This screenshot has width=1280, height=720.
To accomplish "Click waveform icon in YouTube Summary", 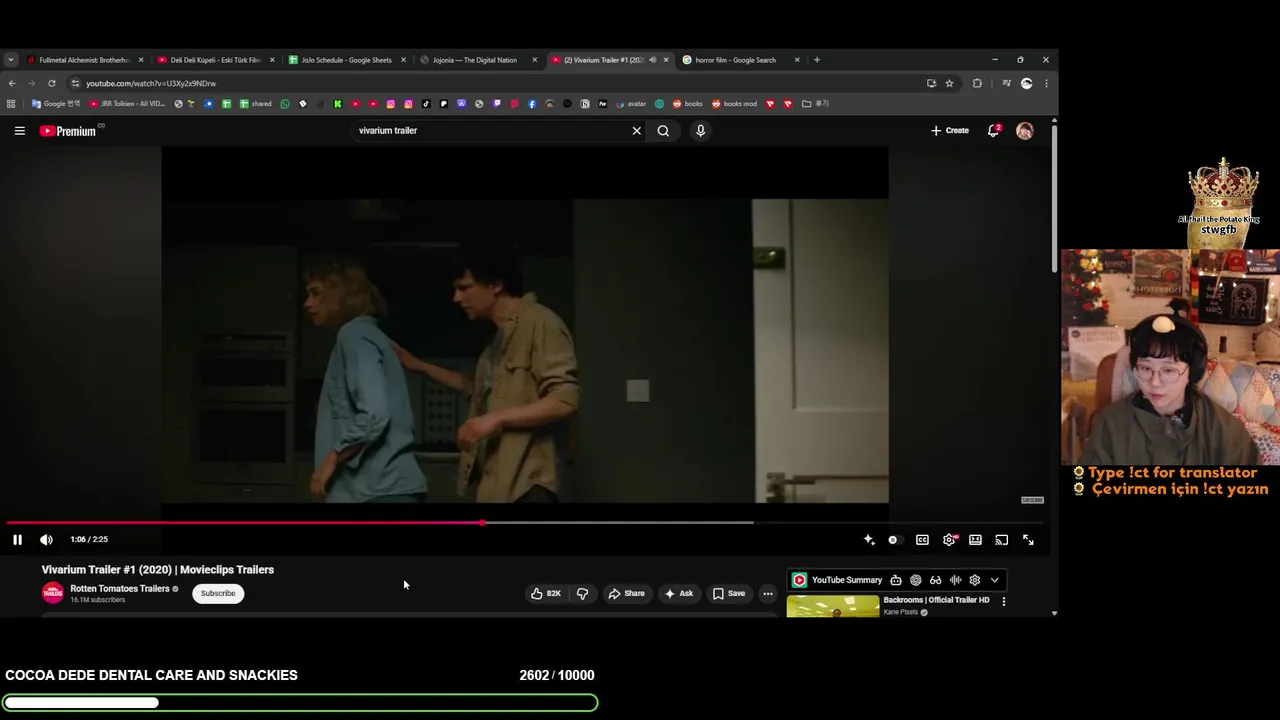I will tap(955, 580).
